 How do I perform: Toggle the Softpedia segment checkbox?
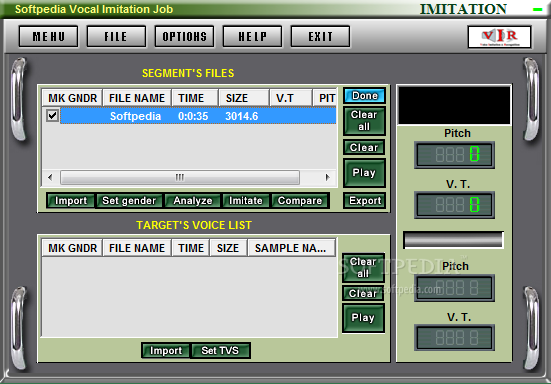52,116
